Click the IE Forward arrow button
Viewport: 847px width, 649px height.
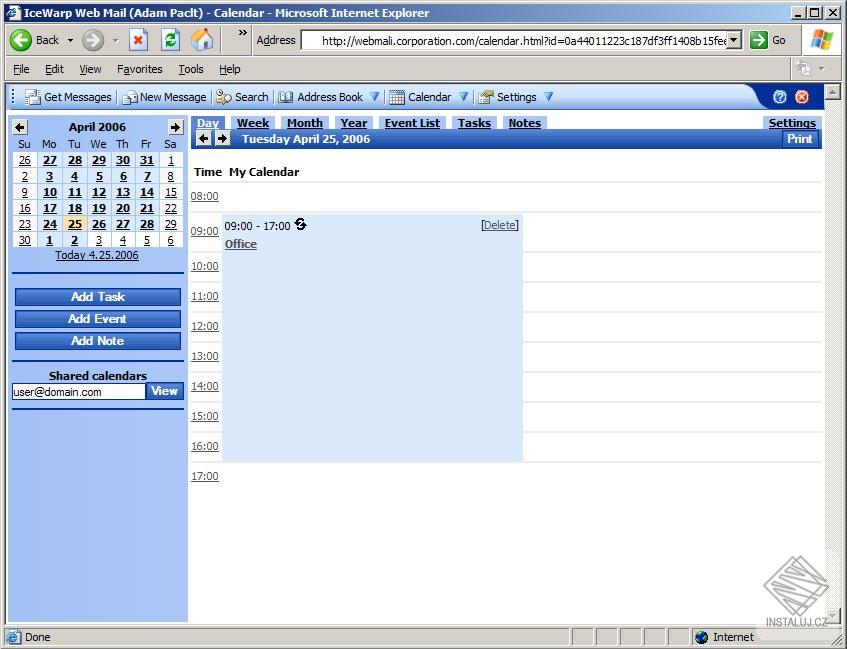click(93, 40)
